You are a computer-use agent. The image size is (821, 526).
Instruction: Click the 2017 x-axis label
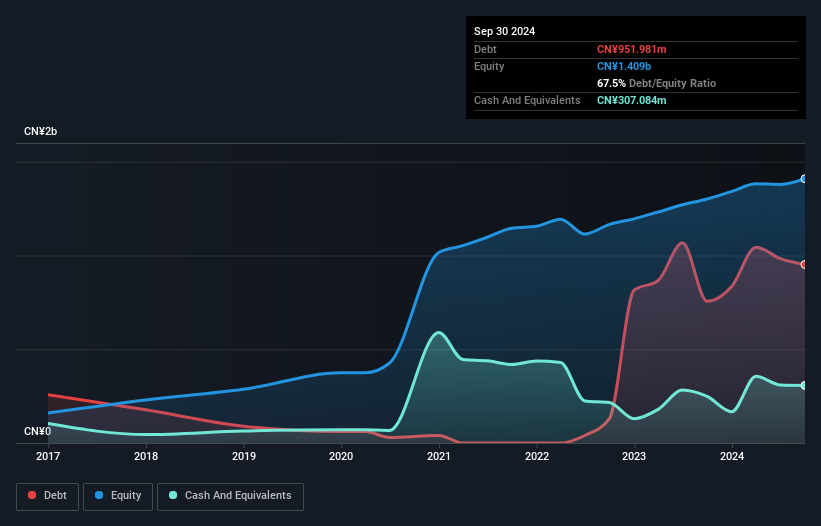[48, 456]
